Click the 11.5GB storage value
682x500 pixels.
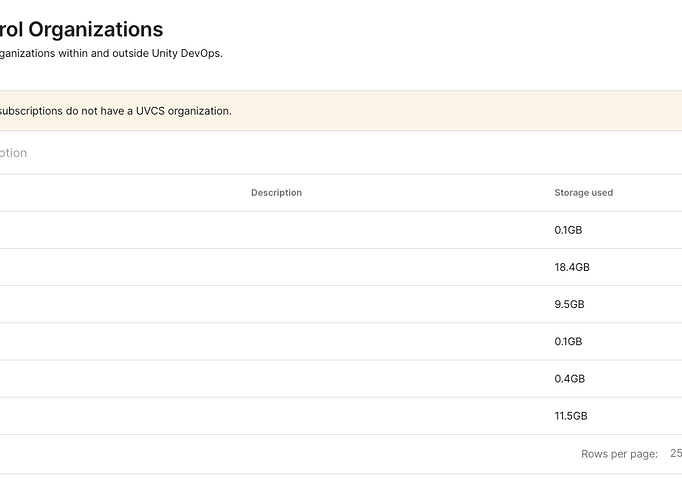(570, 416)
